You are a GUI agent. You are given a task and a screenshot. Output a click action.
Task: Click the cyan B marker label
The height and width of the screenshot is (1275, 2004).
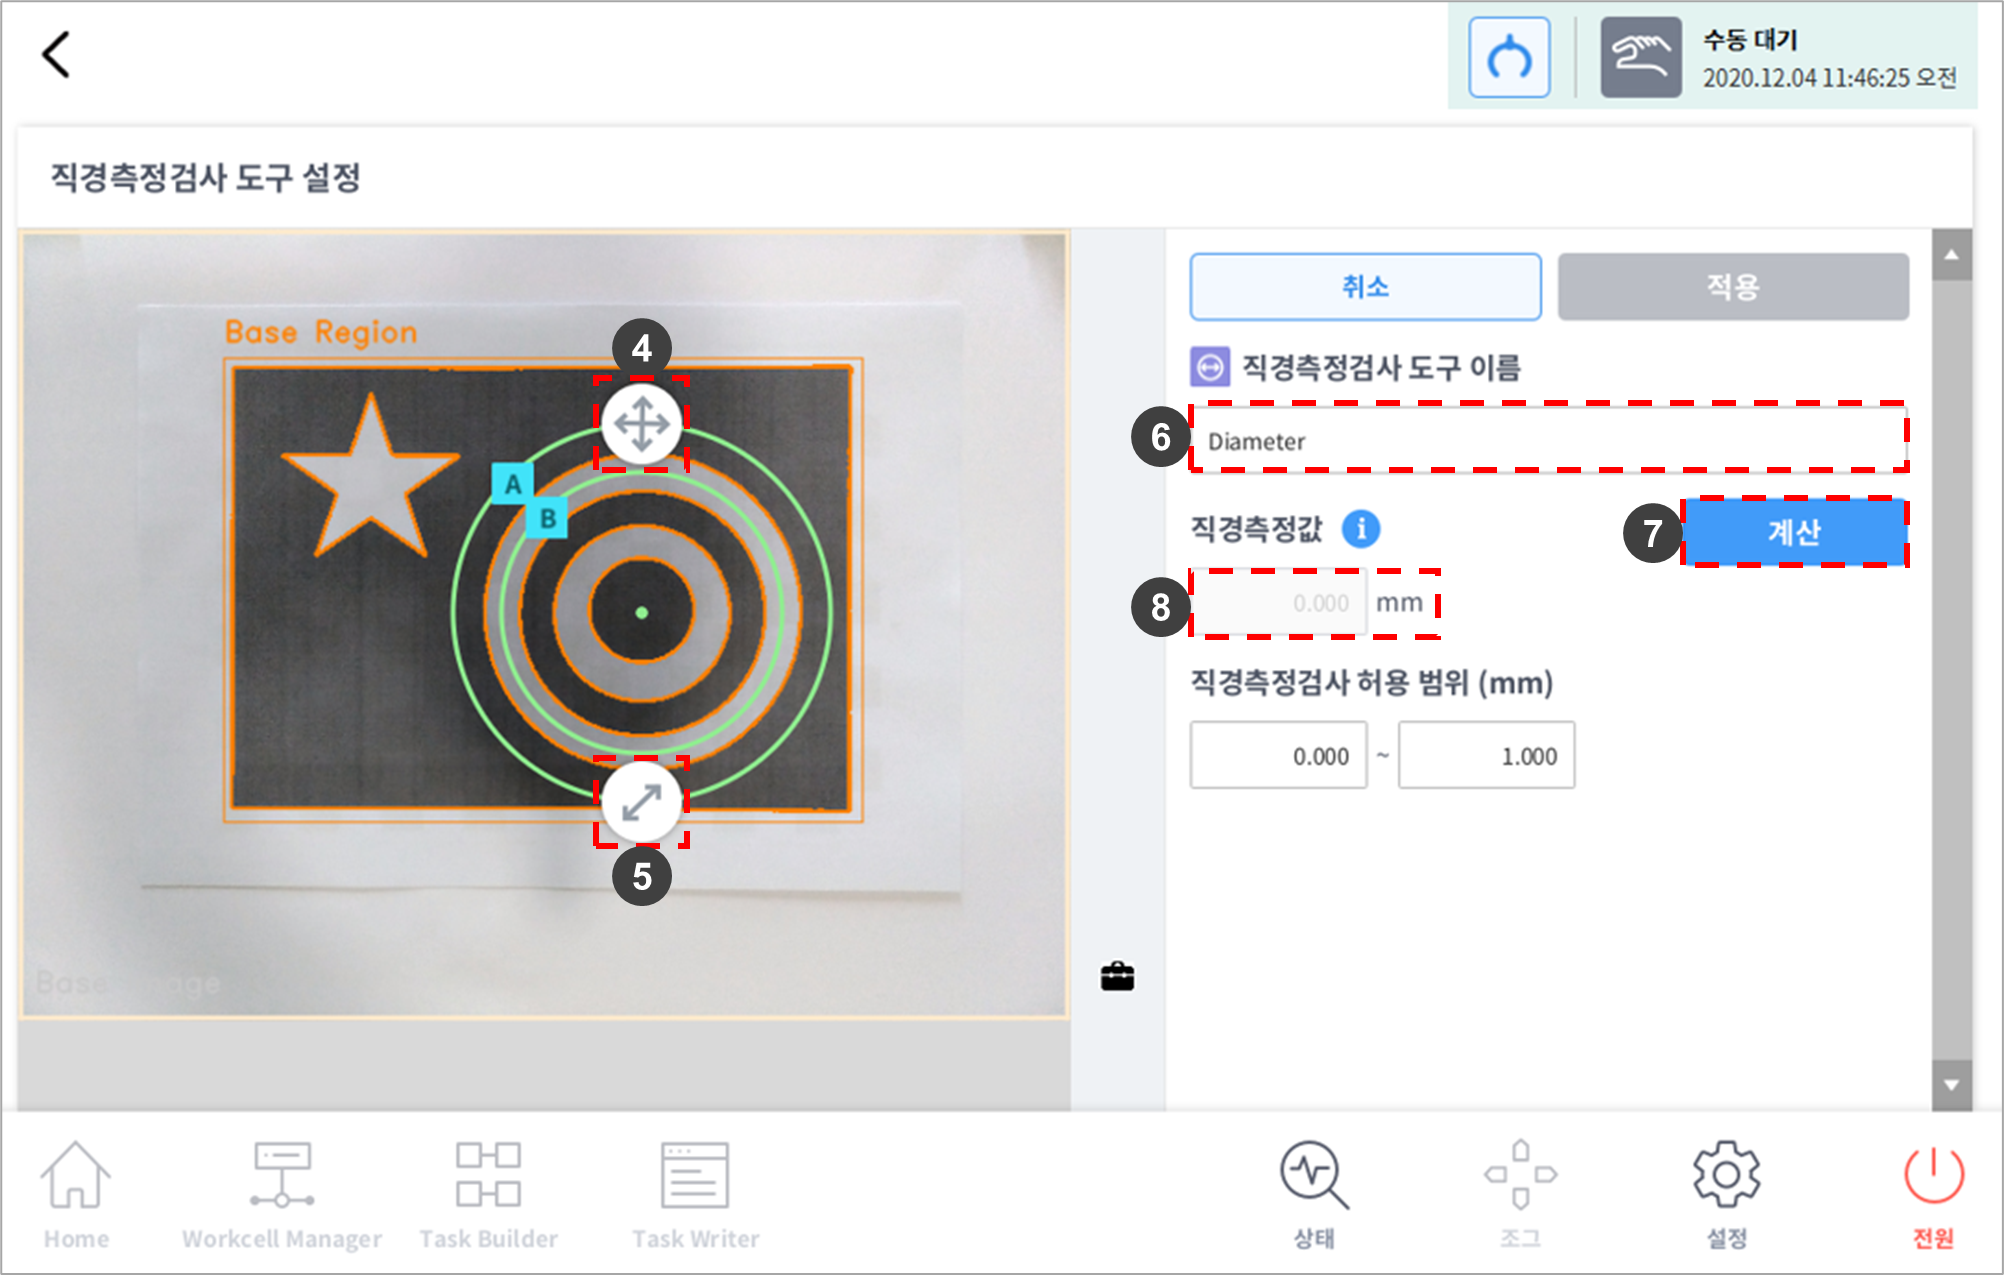[x=547, y=518]
